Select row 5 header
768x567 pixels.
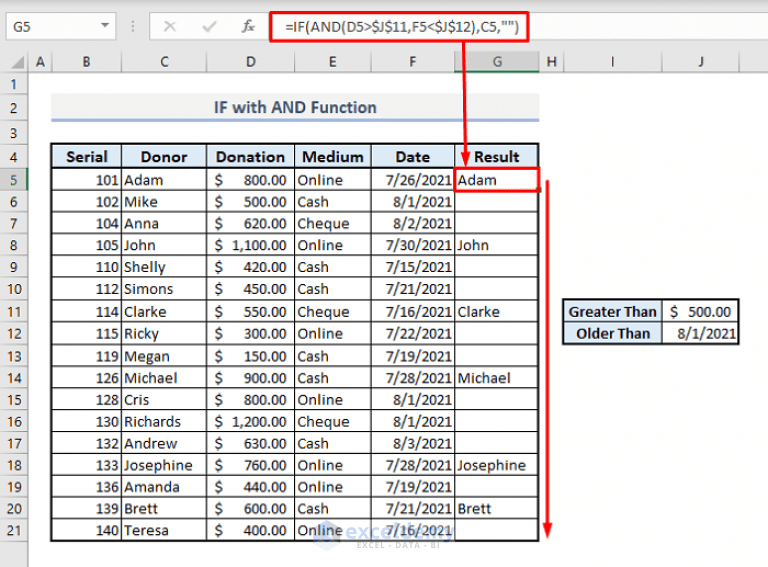pos(14,180)
